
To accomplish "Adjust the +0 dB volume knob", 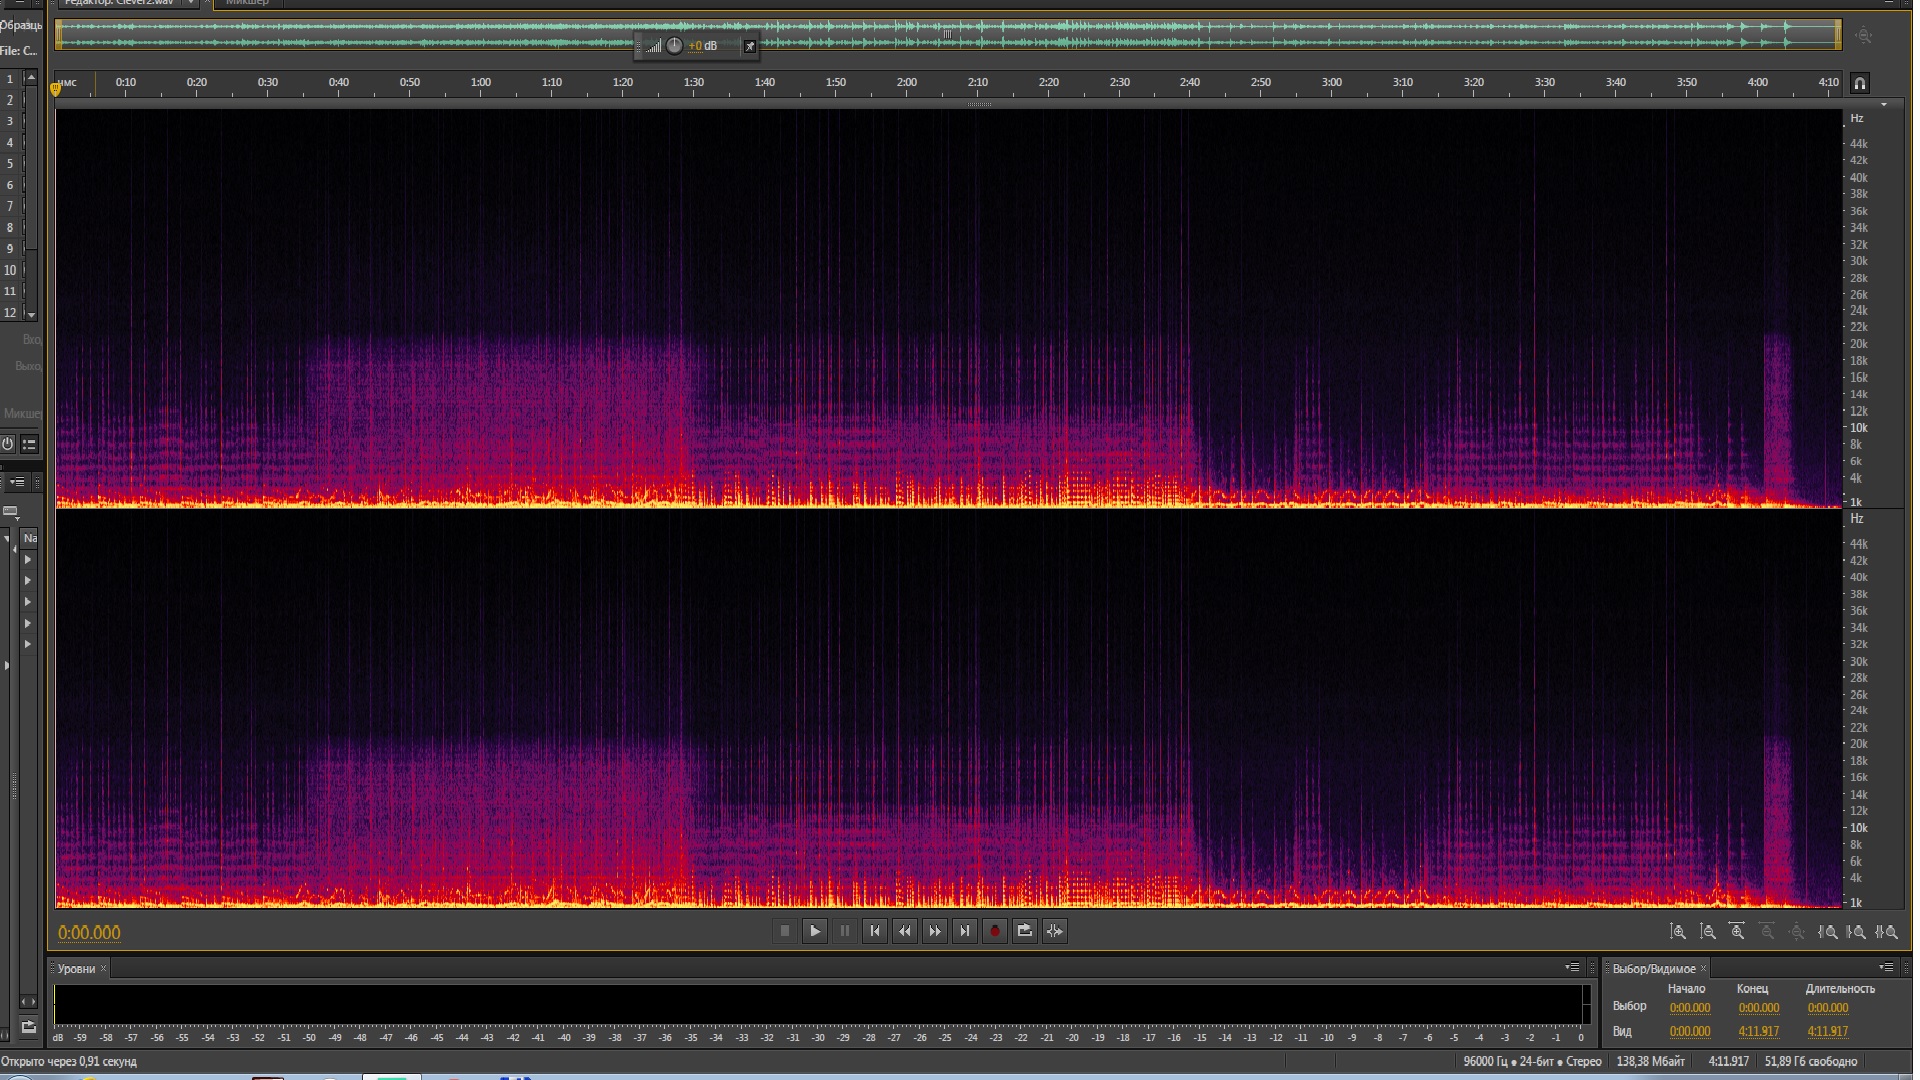I will 674,46.
